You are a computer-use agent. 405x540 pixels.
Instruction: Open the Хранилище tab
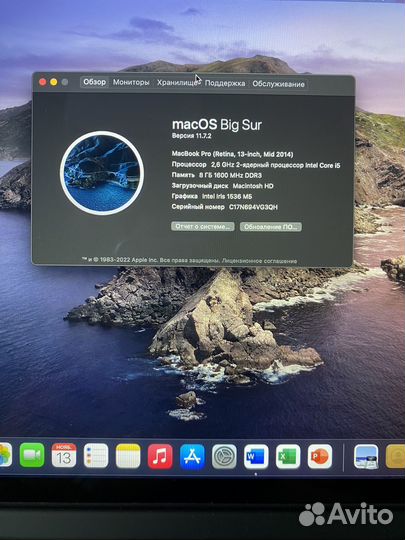(x=177, y=83)
